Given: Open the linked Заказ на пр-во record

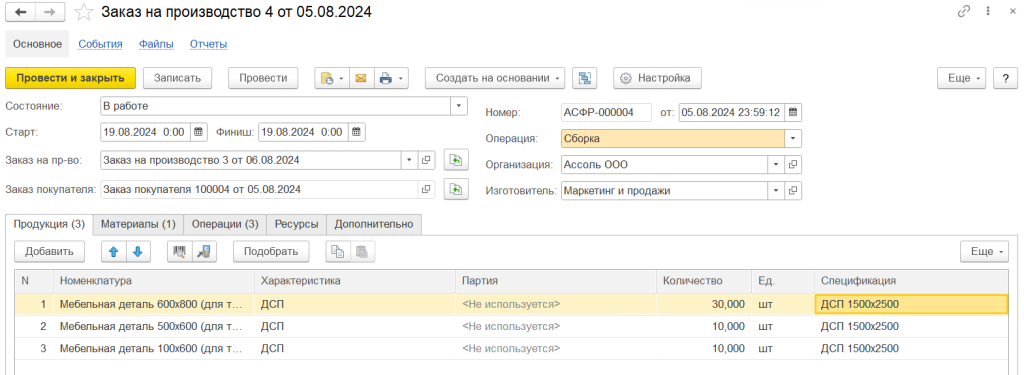Looking at the screenshot, I should click(x=426, y=159).
